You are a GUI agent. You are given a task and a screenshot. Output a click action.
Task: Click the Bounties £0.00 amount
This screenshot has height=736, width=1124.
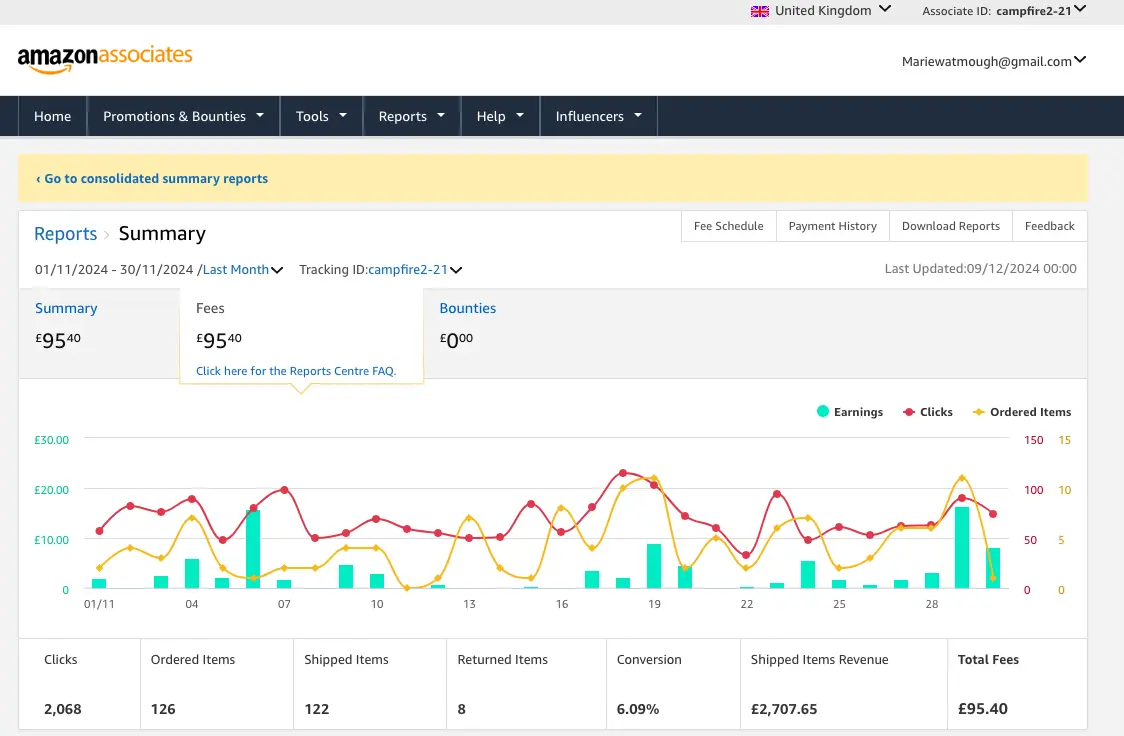click(x=456, y=339)
